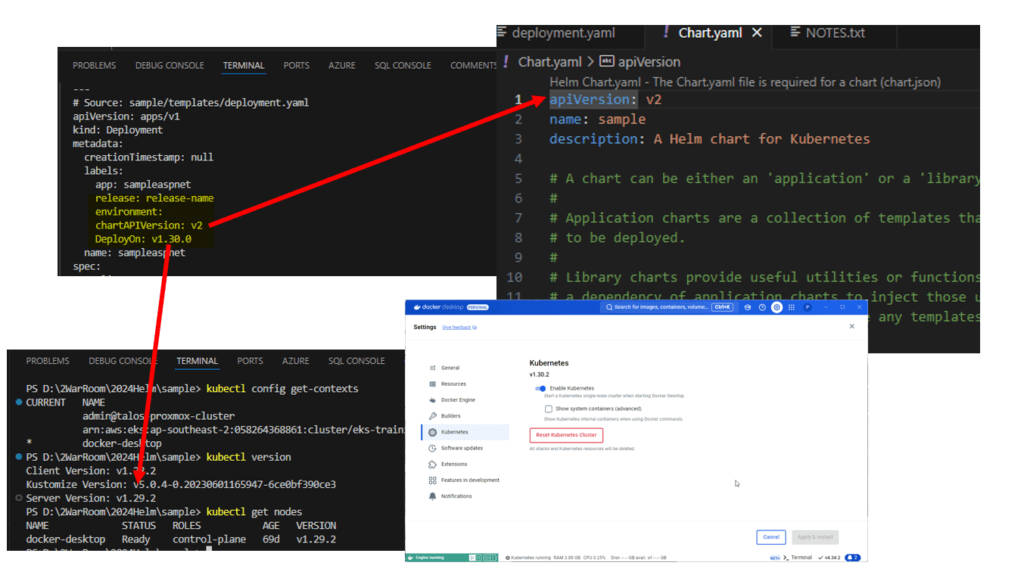Close the Docker Settings page with X

coord(852,326)
